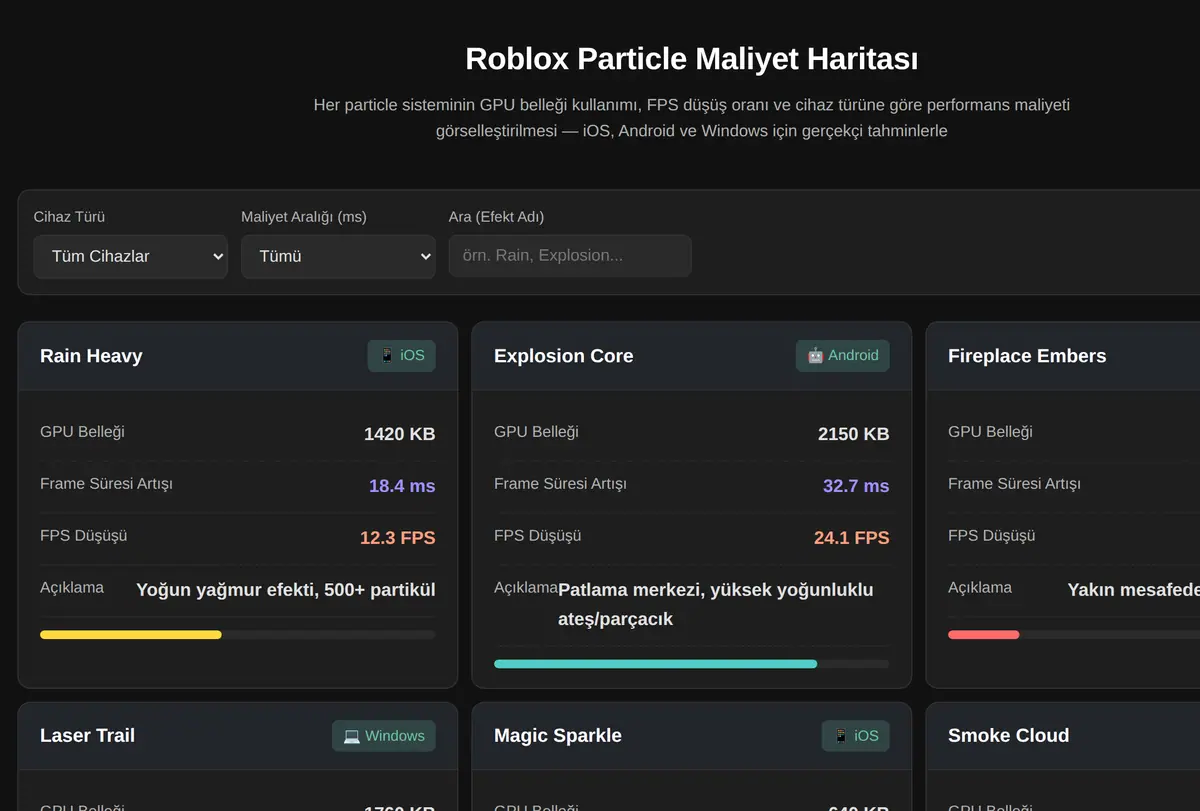Viewport: 1200px width, 811px height.
Task: Click the 2150 KB GPU memory value
Action: pyautogui.click(x=853, y=434)
